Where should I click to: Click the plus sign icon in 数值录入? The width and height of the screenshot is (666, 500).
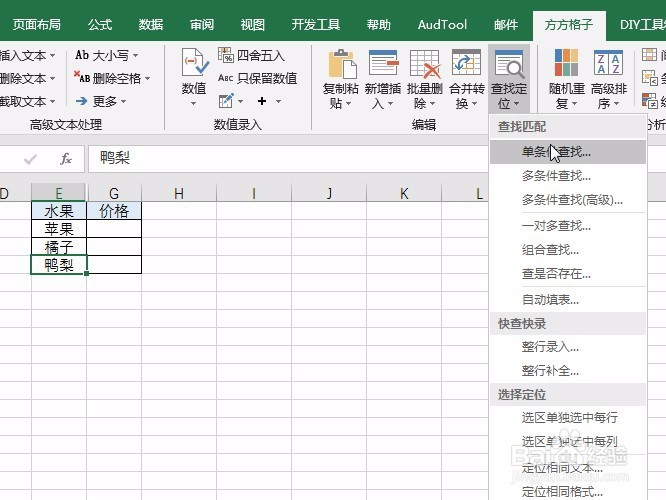point(262,101)
